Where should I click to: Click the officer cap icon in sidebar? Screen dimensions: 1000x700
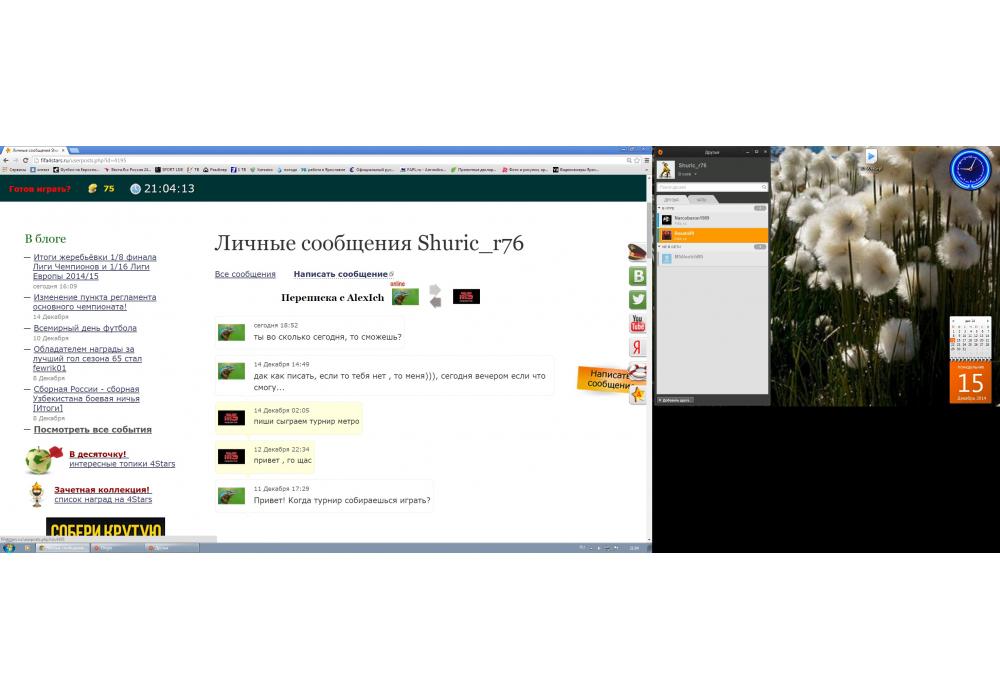(637, 253)
